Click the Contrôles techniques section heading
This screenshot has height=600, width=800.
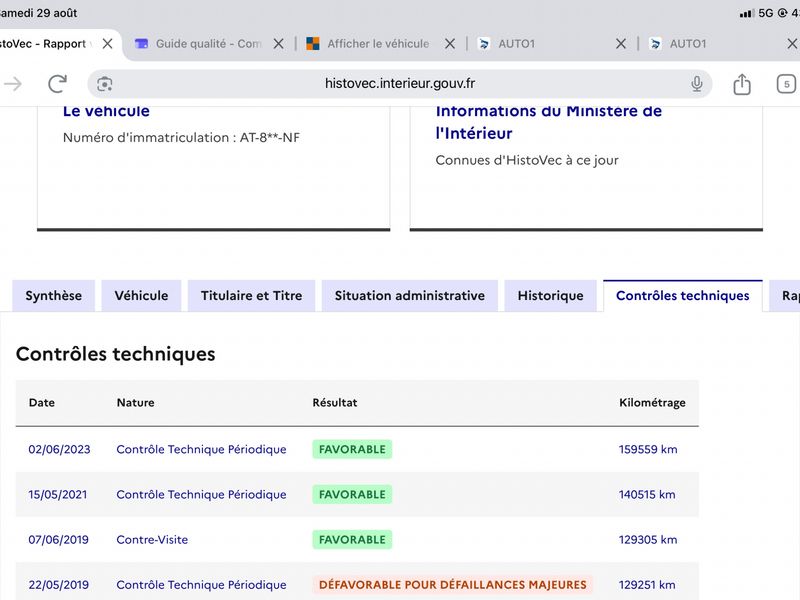(x=116, y=354)
